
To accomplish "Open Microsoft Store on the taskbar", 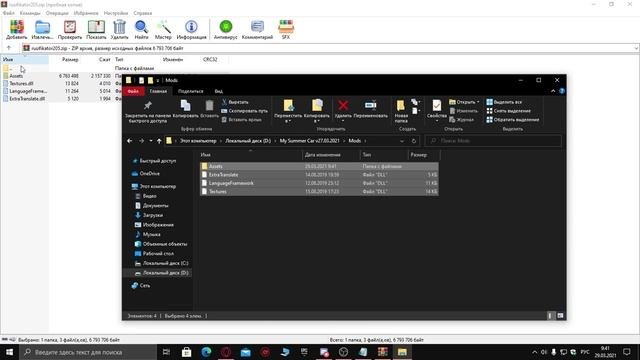I will click(x=187, y=352).
